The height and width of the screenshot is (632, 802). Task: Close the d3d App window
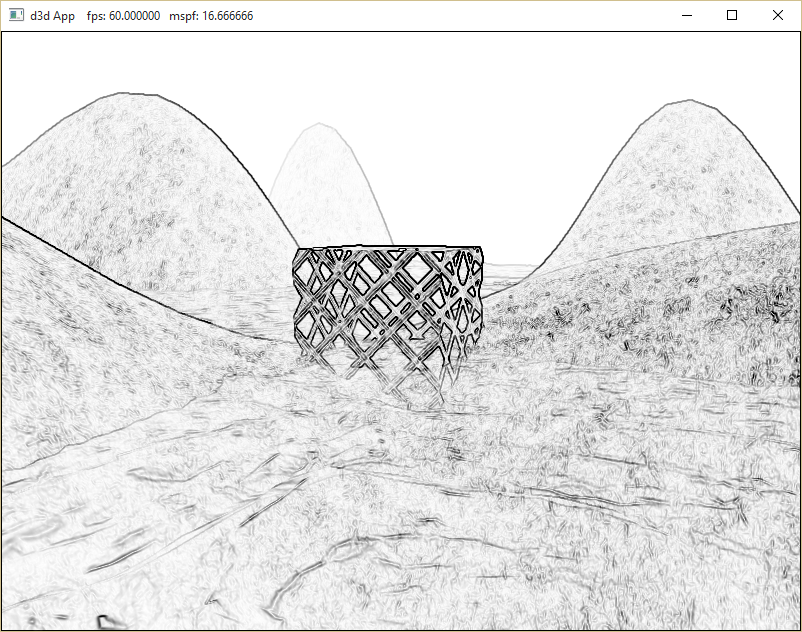coord(778,16)
